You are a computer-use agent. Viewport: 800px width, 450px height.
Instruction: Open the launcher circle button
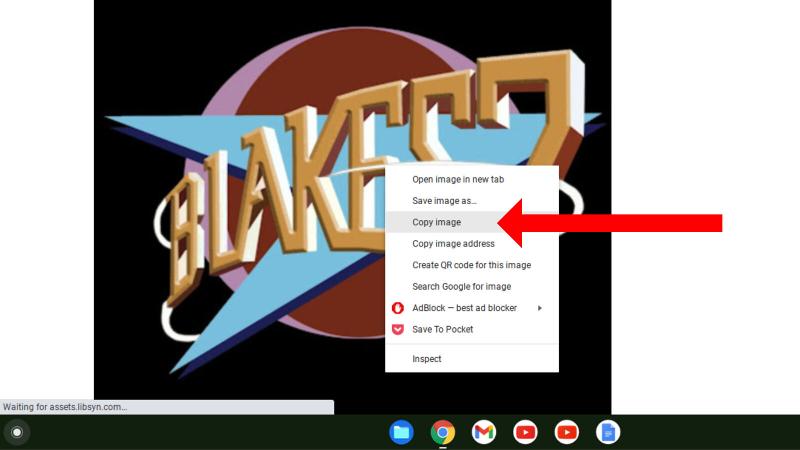point(17,432)
